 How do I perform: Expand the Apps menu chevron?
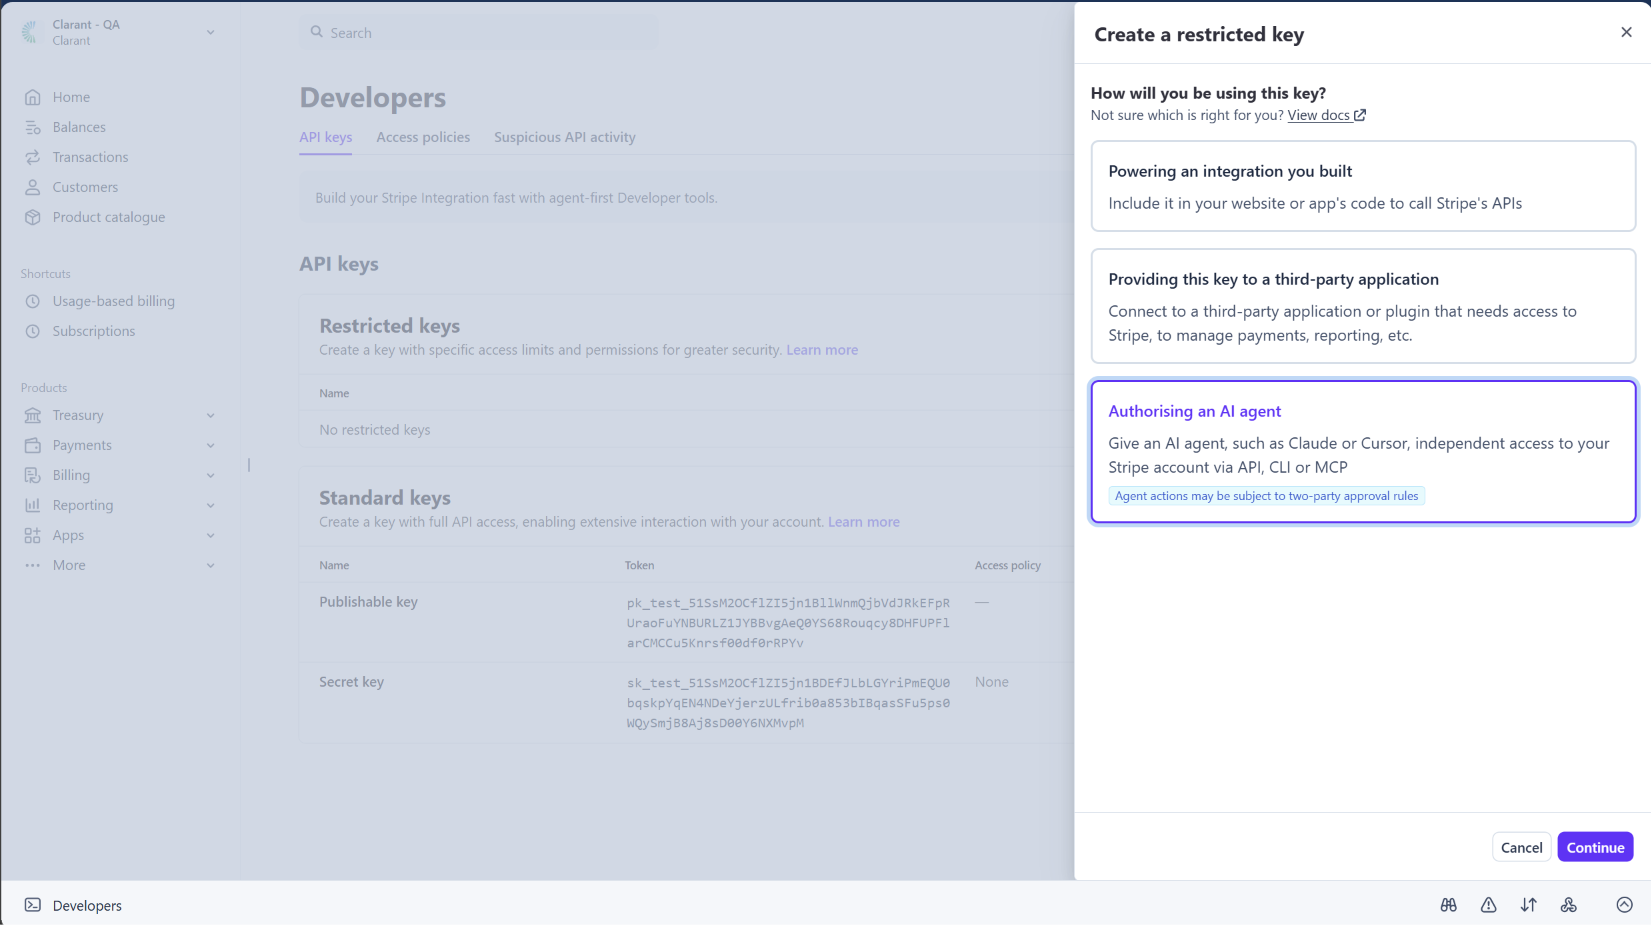pyautogui.click(x=211, y=535)
